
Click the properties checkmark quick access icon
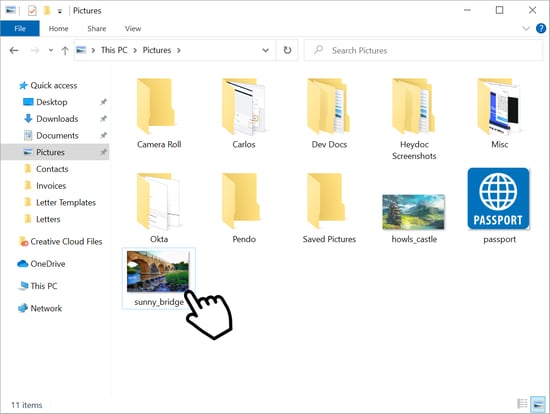(x=32, y=11)
